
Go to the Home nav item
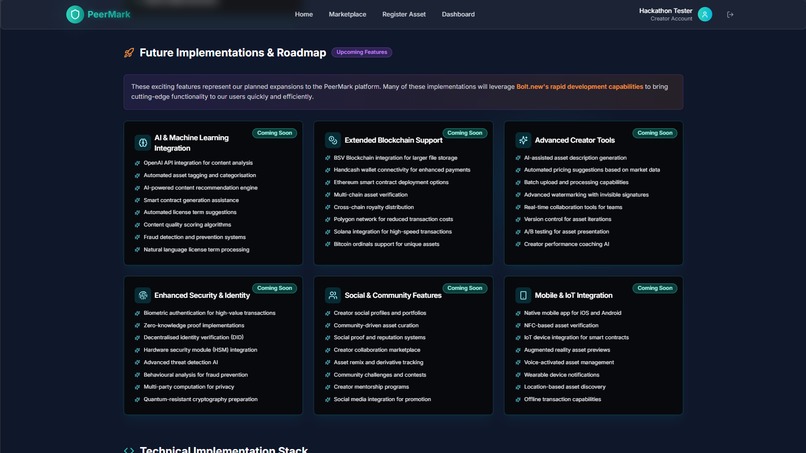pos(304,14)
